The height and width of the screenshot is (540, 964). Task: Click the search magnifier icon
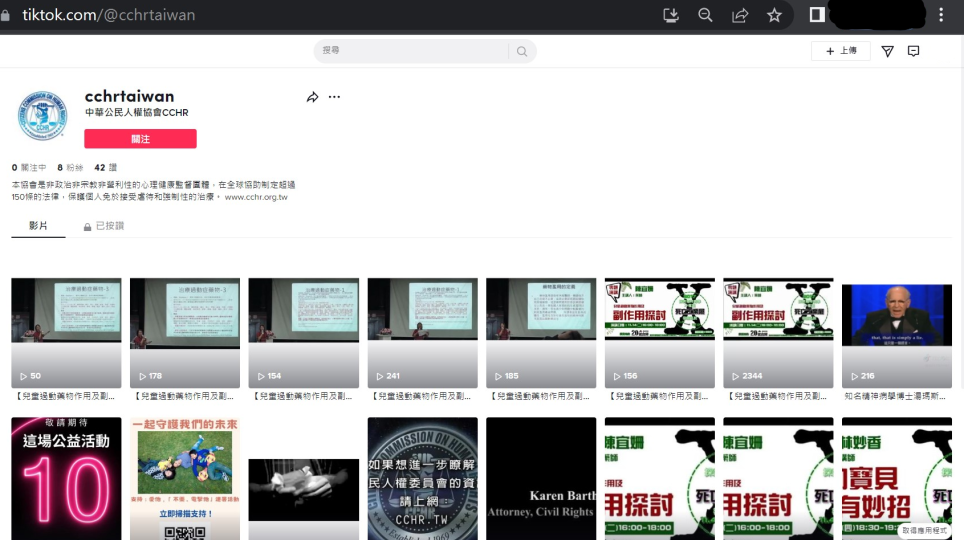coord(521,51)
